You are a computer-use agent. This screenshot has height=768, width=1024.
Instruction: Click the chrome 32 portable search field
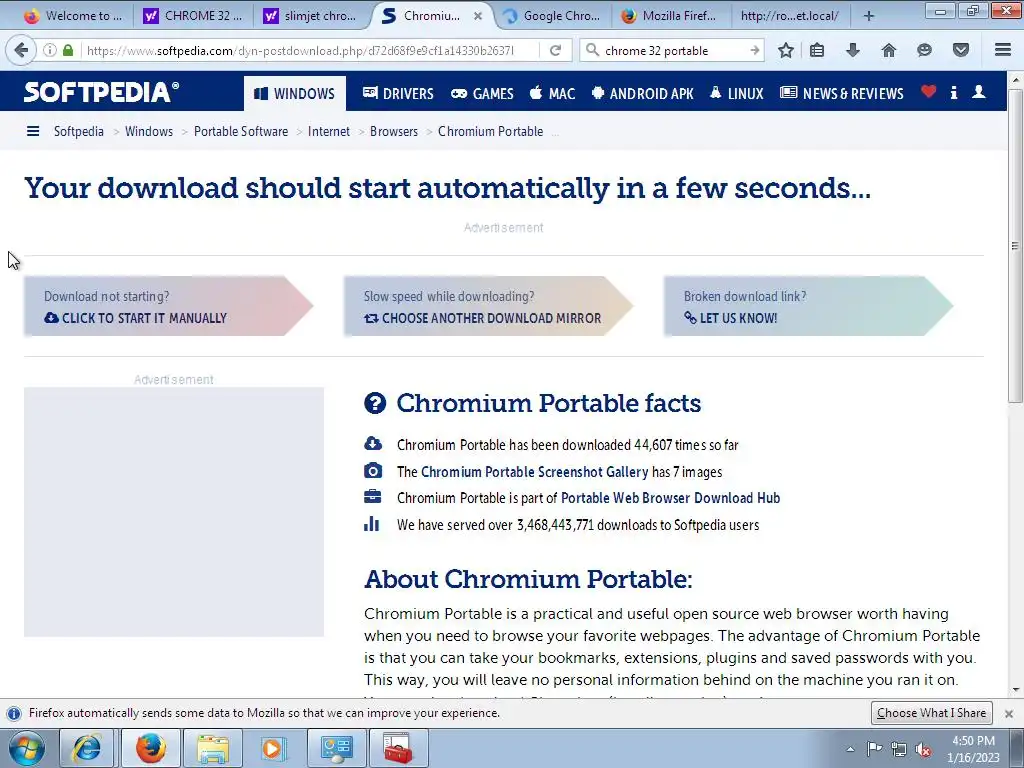pyautogui.click(x=673, y=50)
